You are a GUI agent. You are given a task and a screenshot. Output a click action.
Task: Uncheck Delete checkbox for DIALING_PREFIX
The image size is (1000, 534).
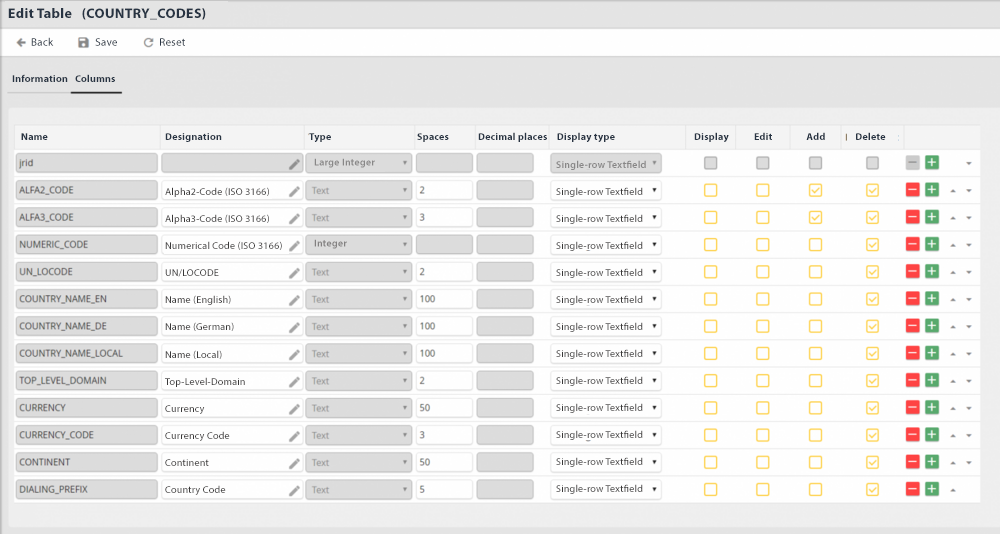pos(872,489)
